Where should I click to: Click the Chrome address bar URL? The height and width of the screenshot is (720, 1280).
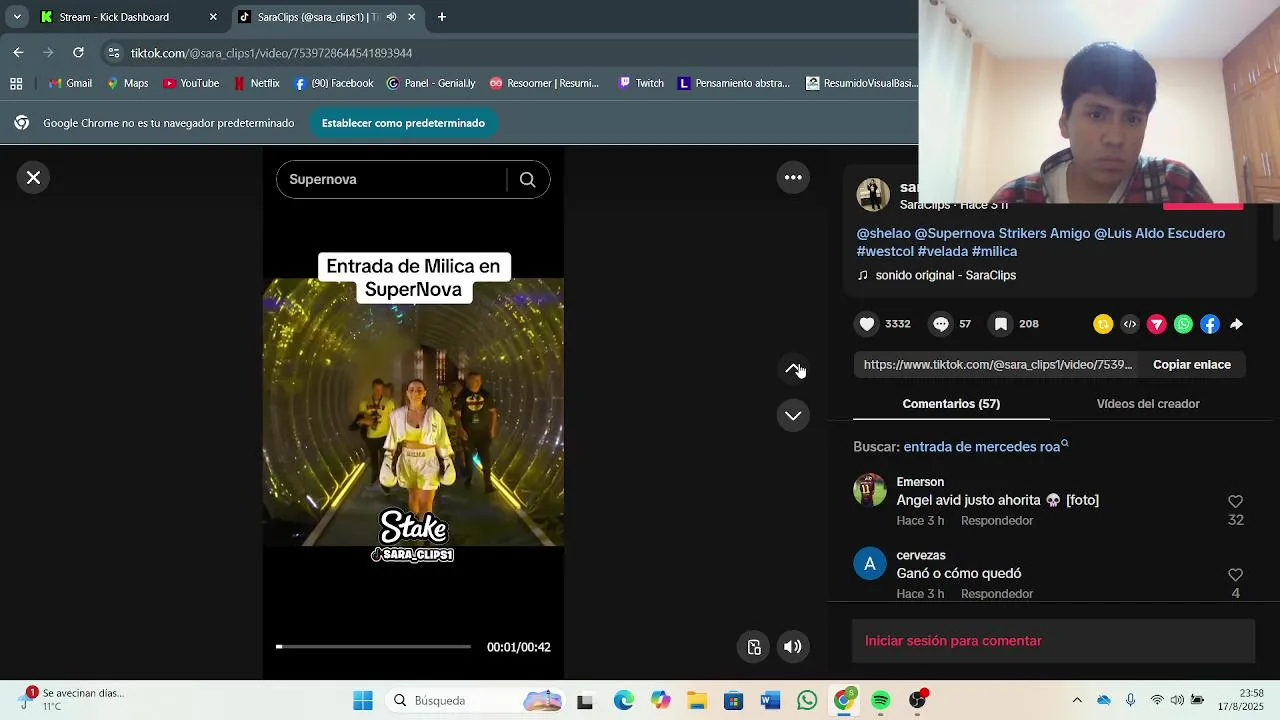271,53
